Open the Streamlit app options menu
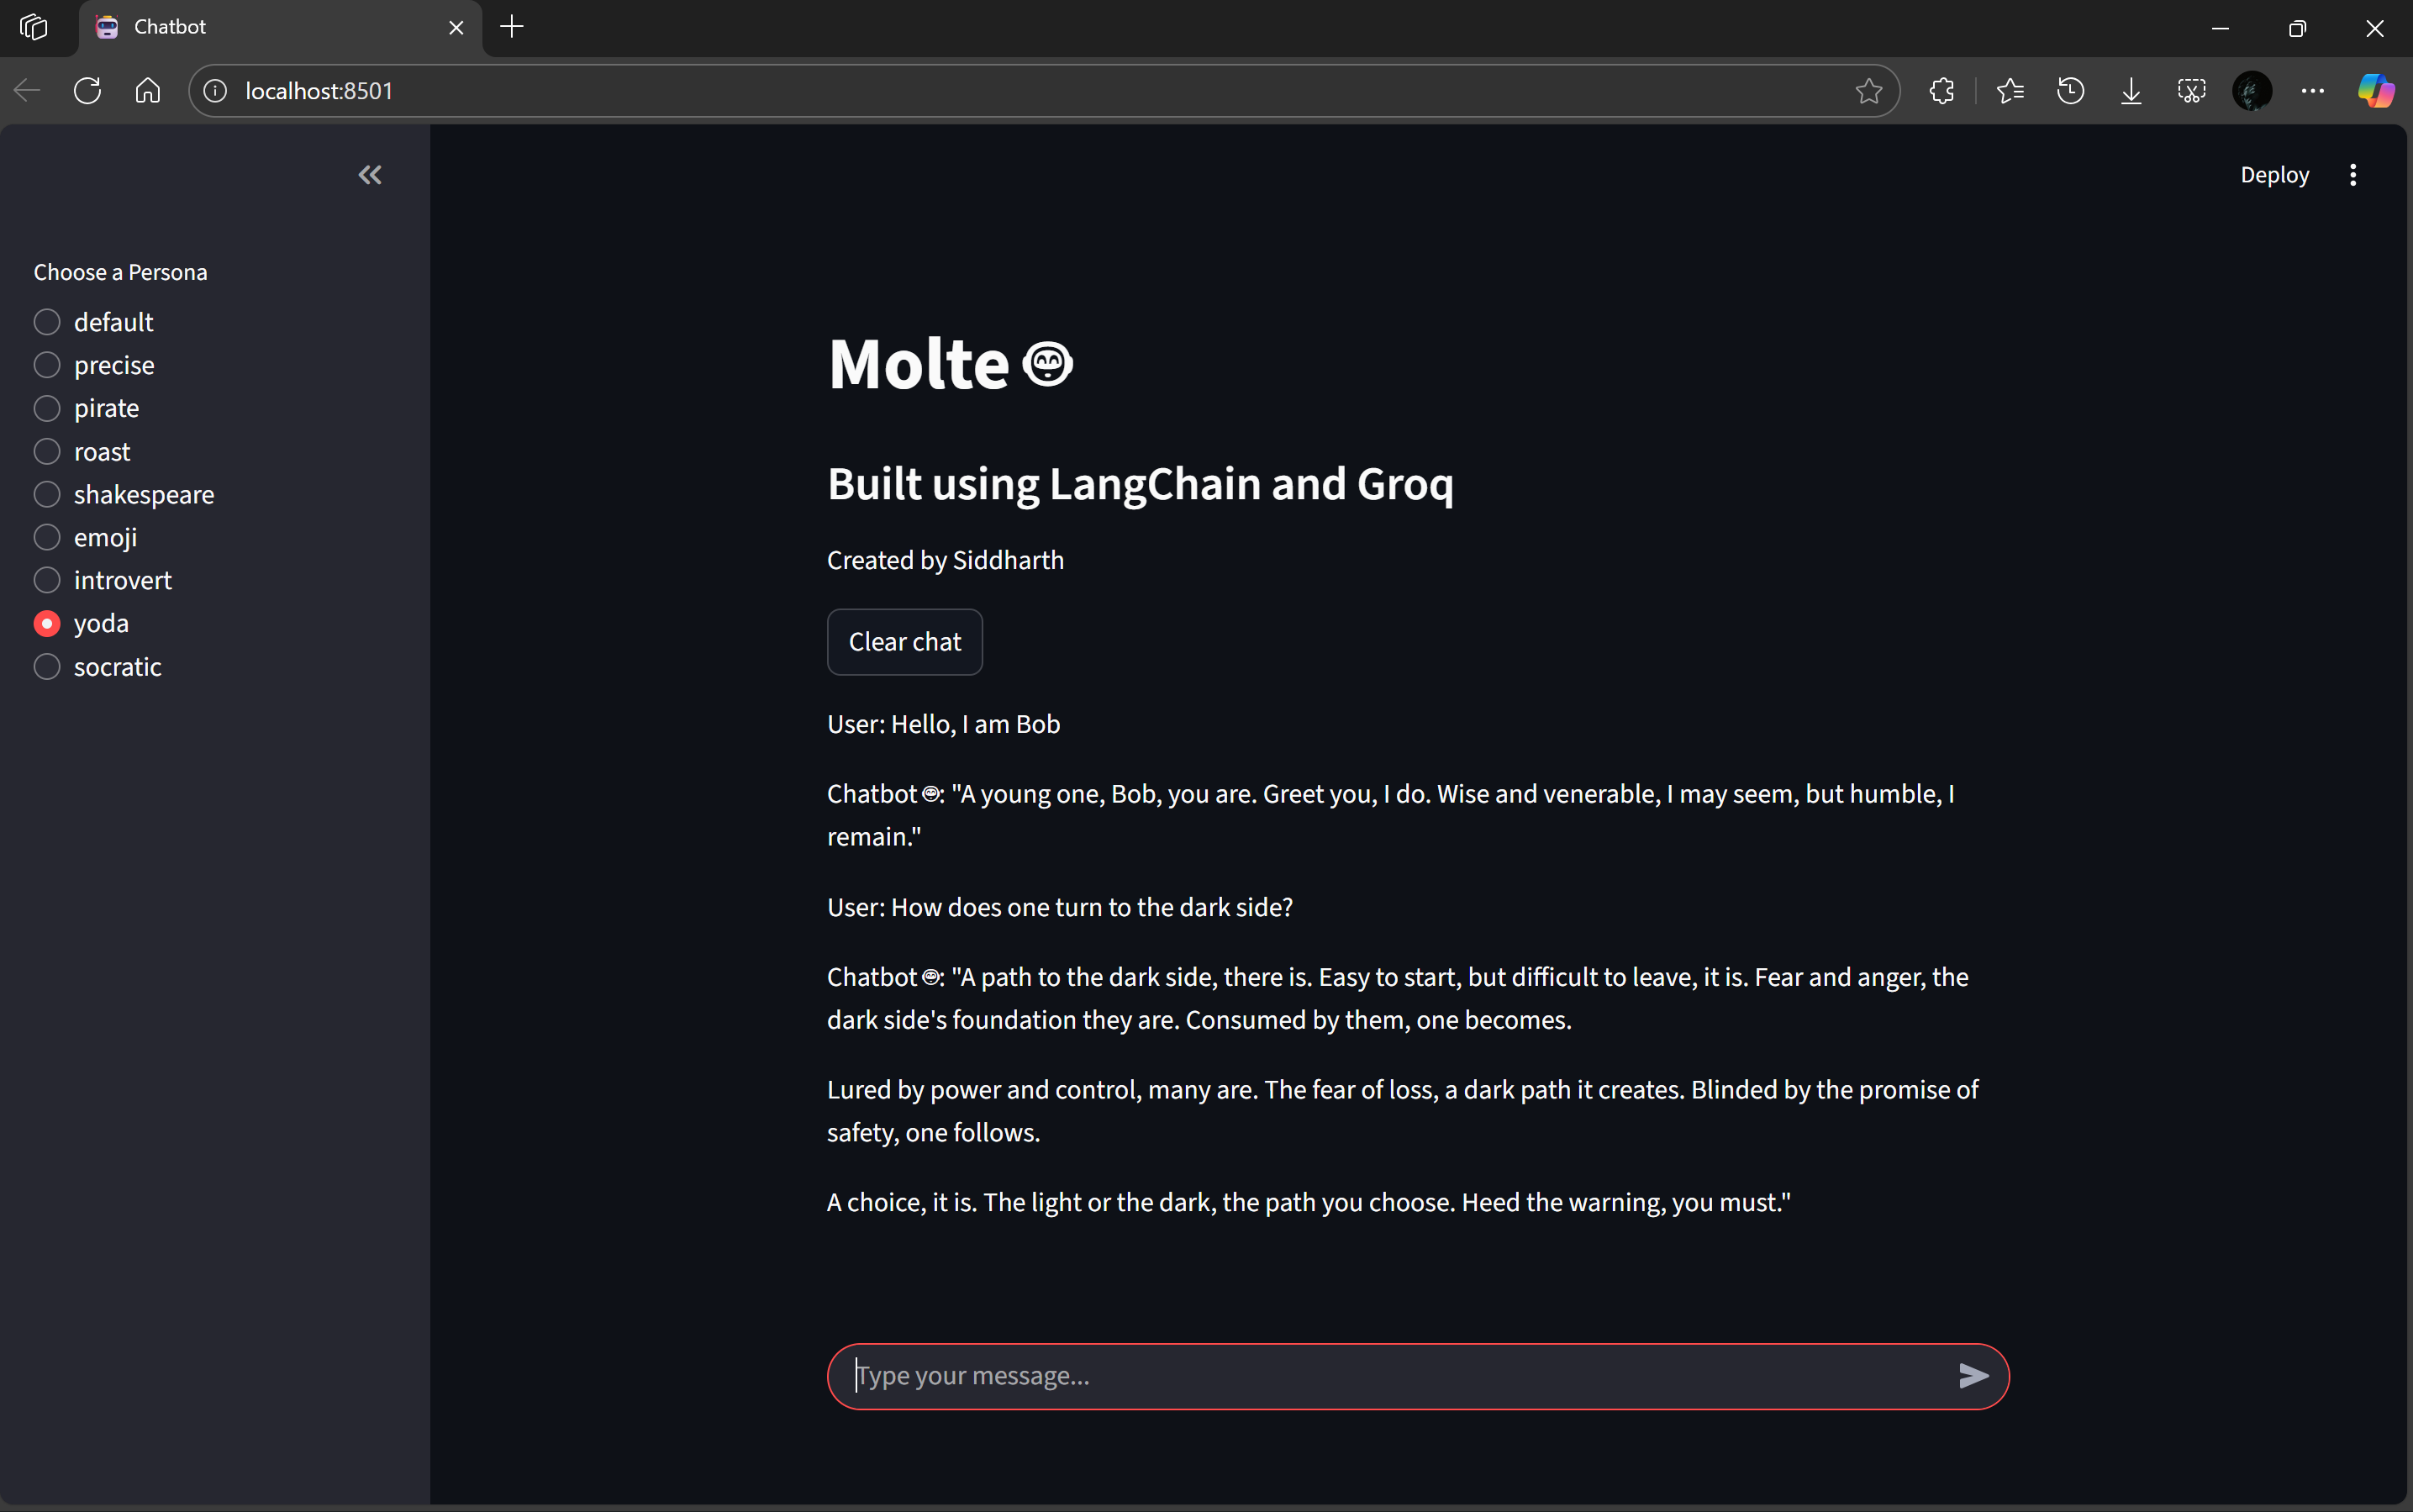Viewport: 2413px width, 1512px height. [x=2354, y=174]
